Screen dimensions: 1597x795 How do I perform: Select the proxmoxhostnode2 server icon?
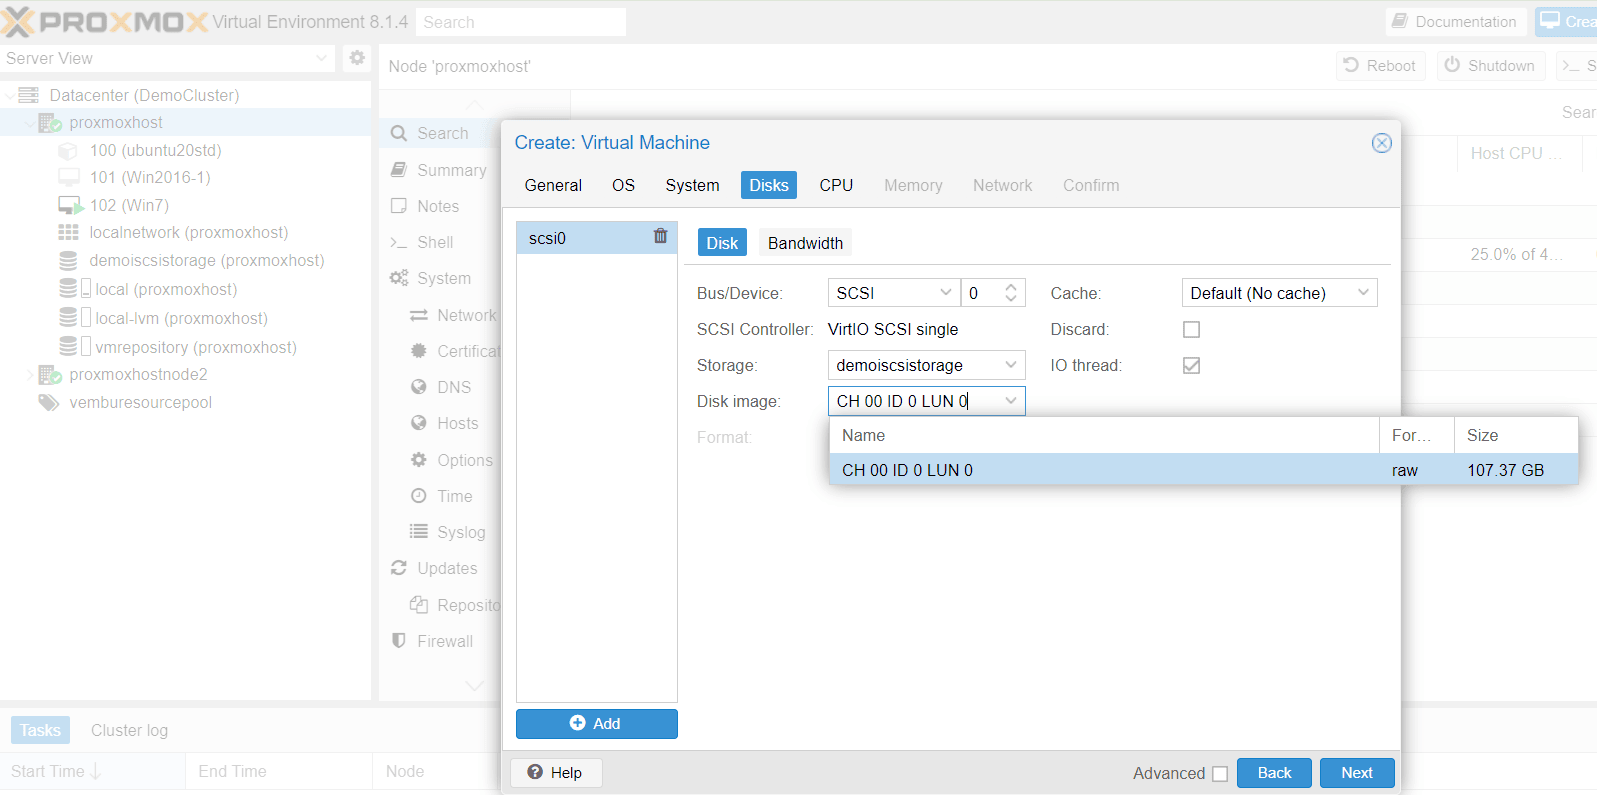click(50, 375)
